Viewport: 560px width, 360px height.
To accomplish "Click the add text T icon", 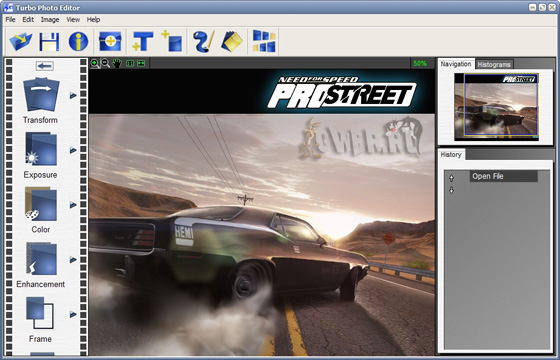I will [143, 41].
